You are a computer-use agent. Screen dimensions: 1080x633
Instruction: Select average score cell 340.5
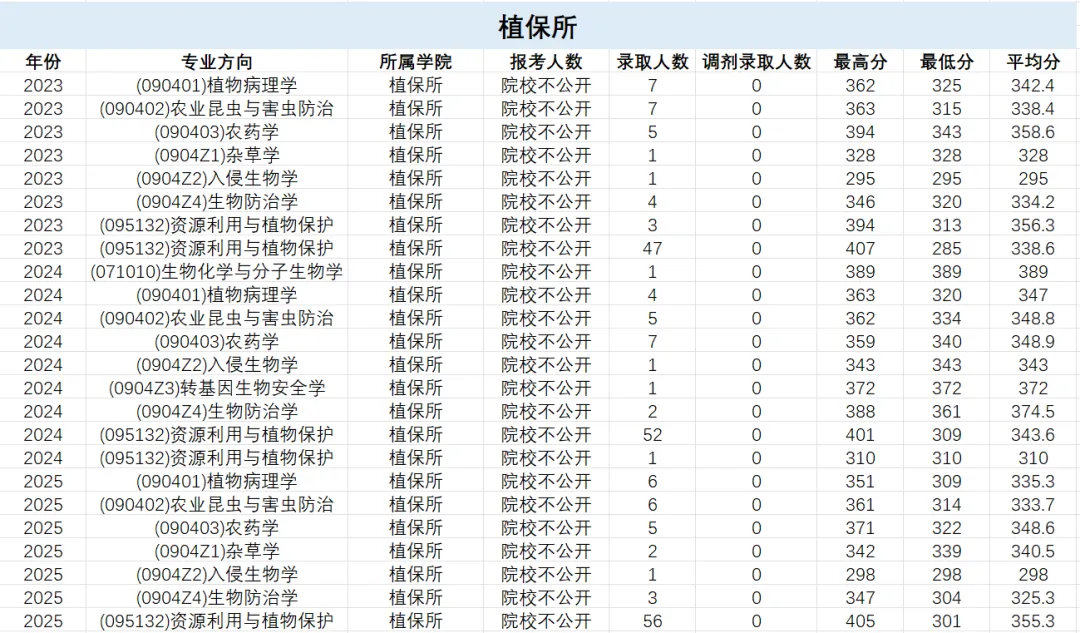(1033, 551)
